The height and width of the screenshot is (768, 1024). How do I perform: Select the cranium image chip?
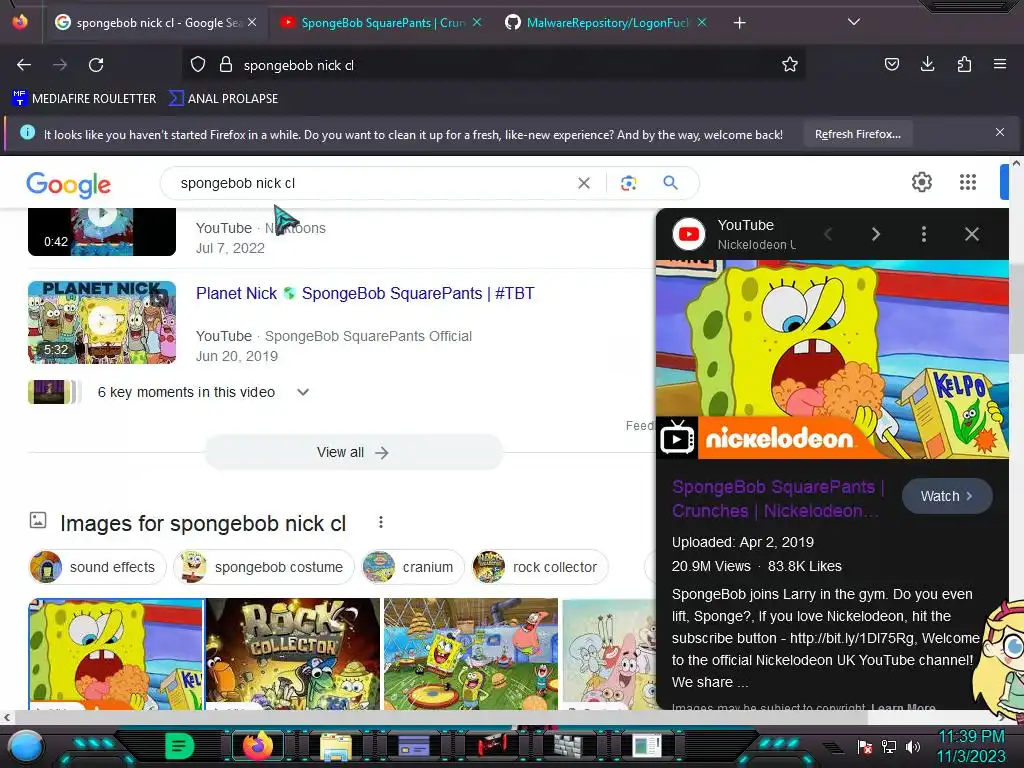pos(413,567)
